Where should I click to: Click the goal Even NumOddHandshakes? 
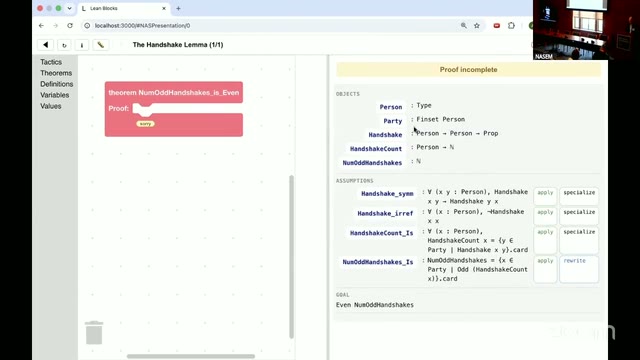pyautogui.click(x=375, y=305)
